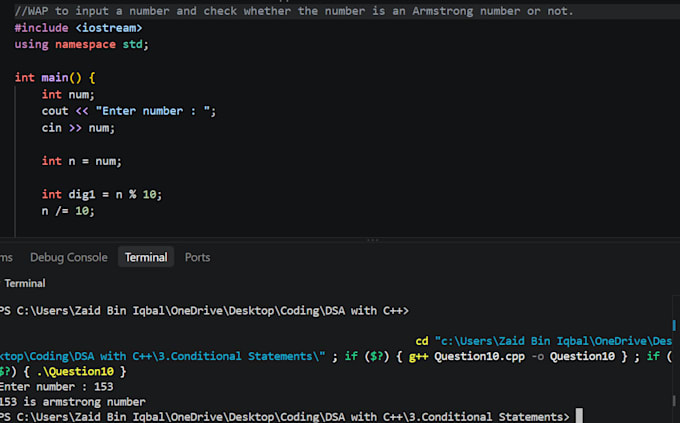Click the first PS prompt ending 'DSA with C++>'
This screenshot has width=680, height=423.
click(x=204, y=311)
